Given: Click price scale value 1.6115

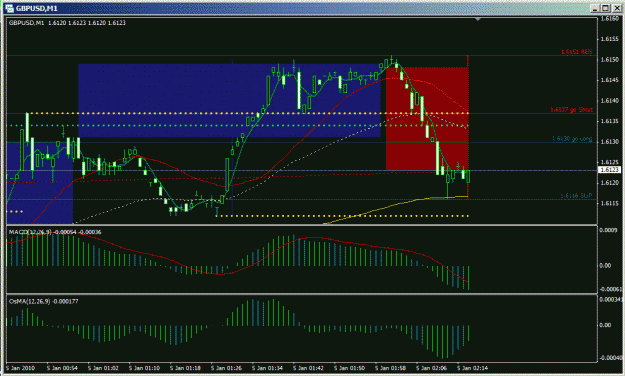Looking at the screenshot, I should 610,203.
